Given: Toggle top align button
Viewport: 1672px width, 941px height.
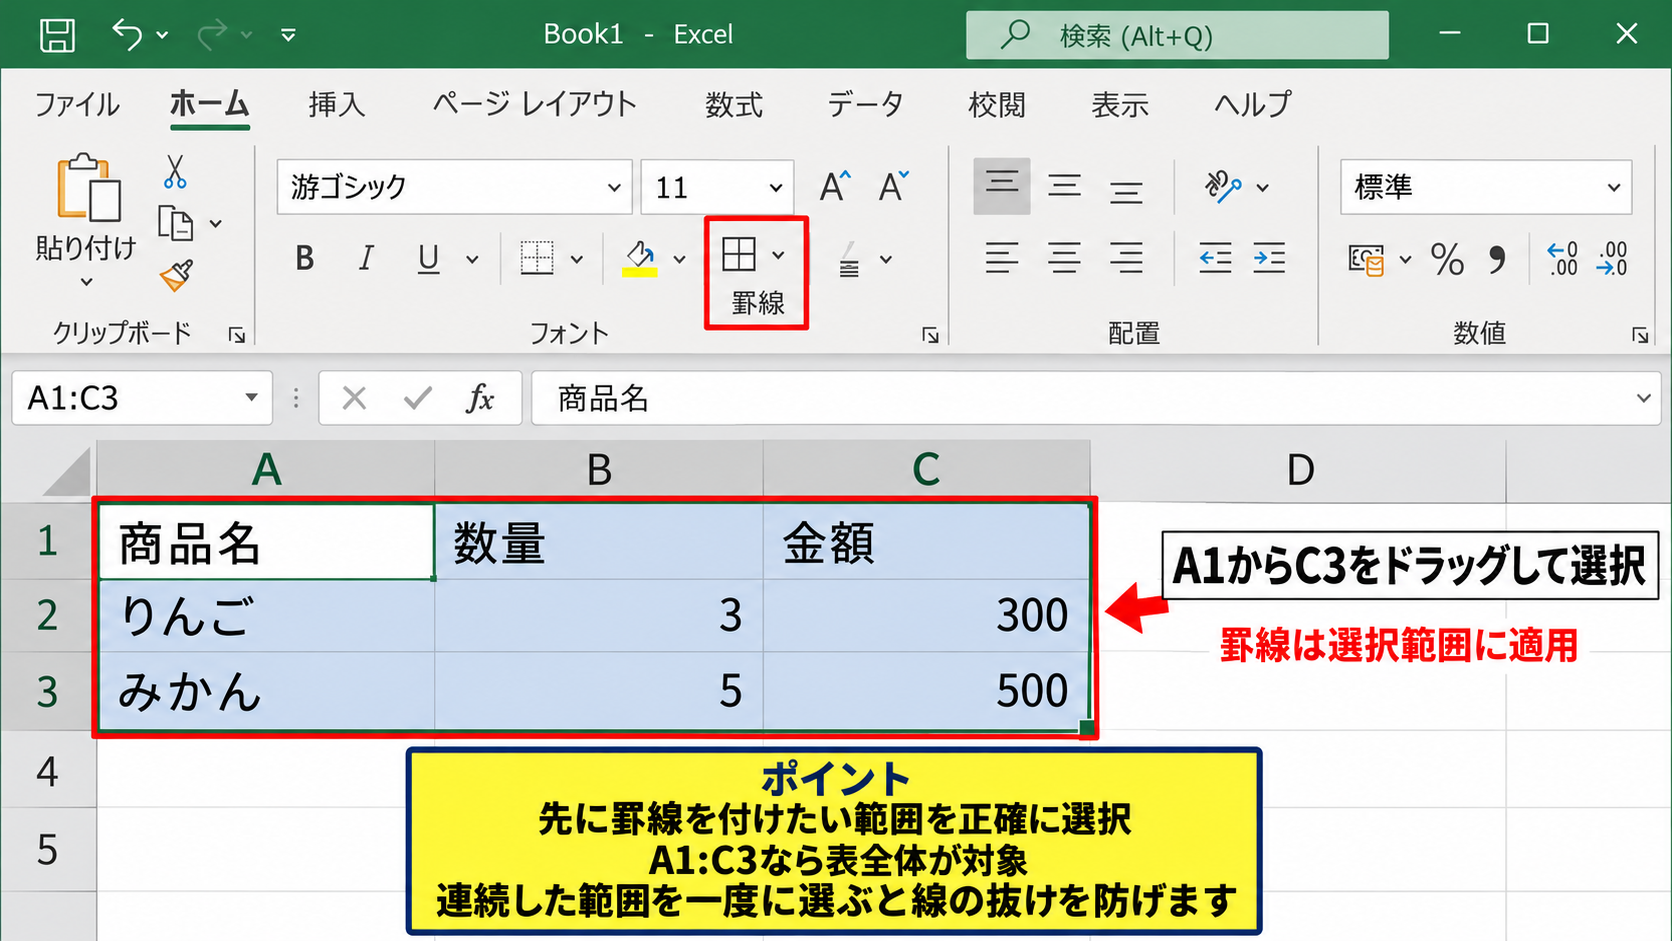Looking at the screenshot, I should [x=1002, y=186].
